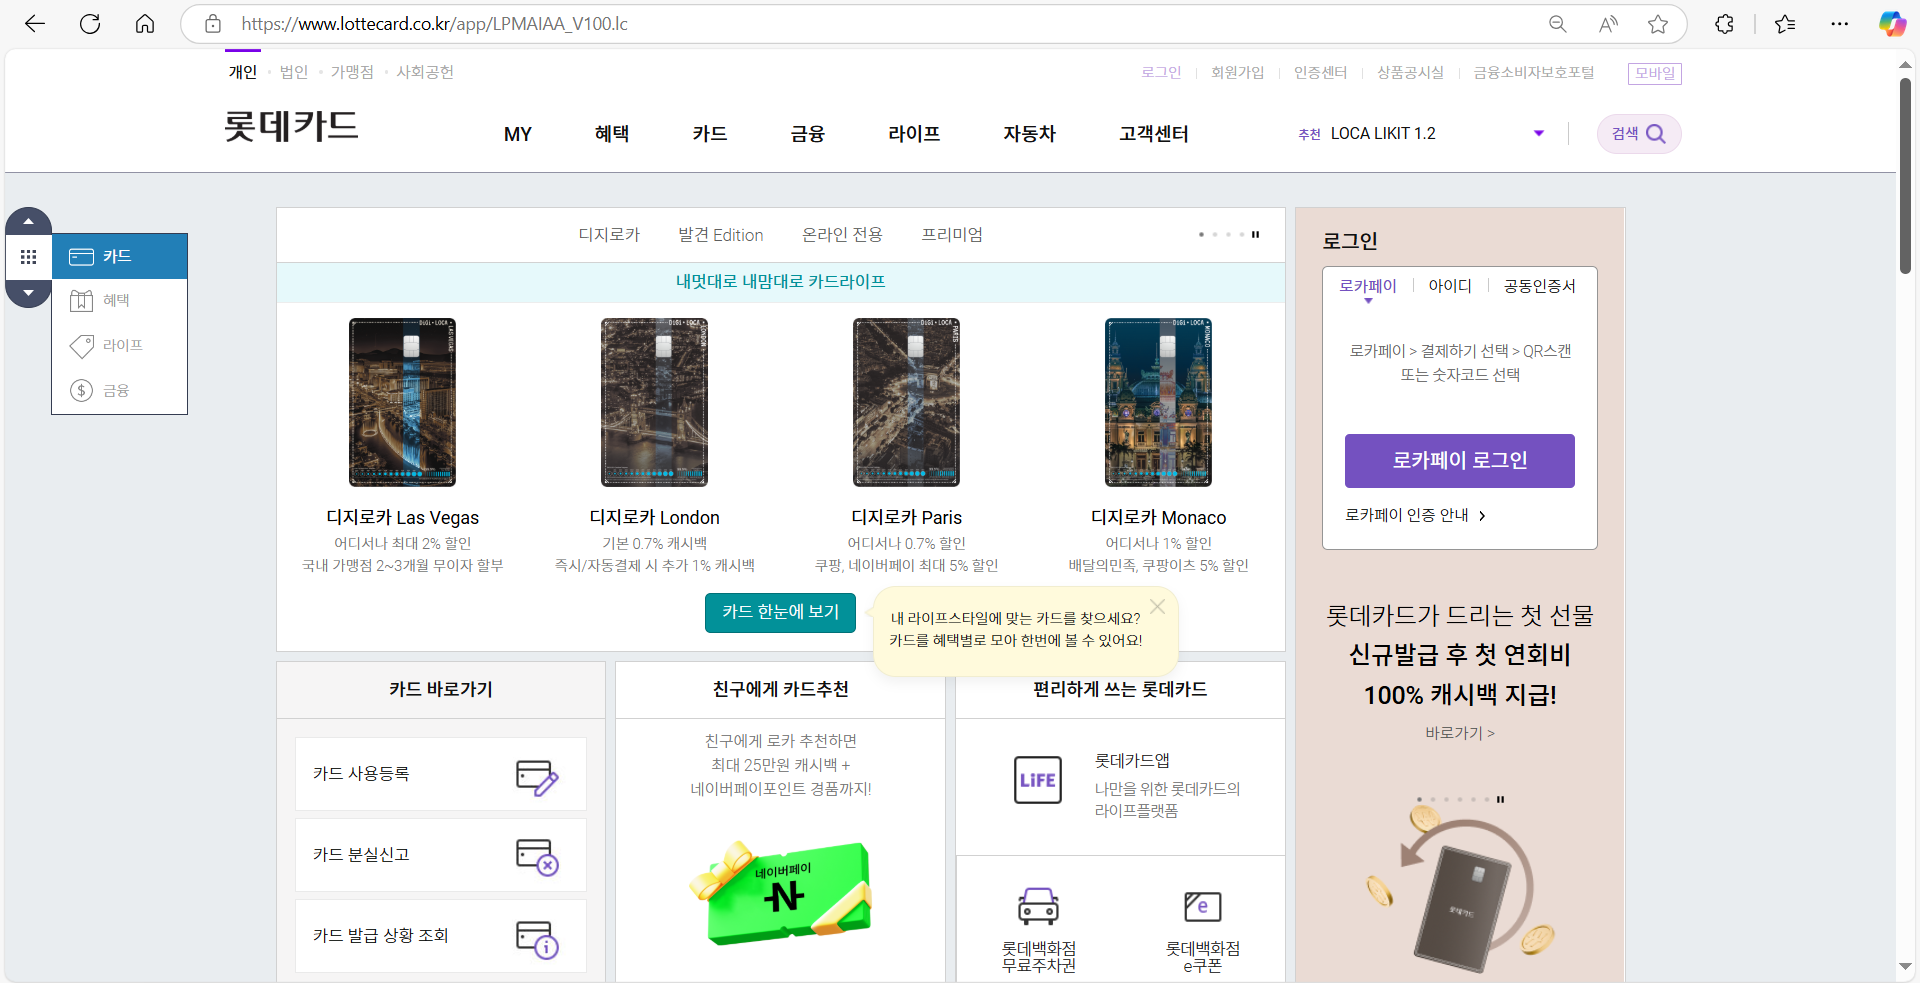Open the 자동차 main menu
The image size is (1920, 983).
point(1030,134)
